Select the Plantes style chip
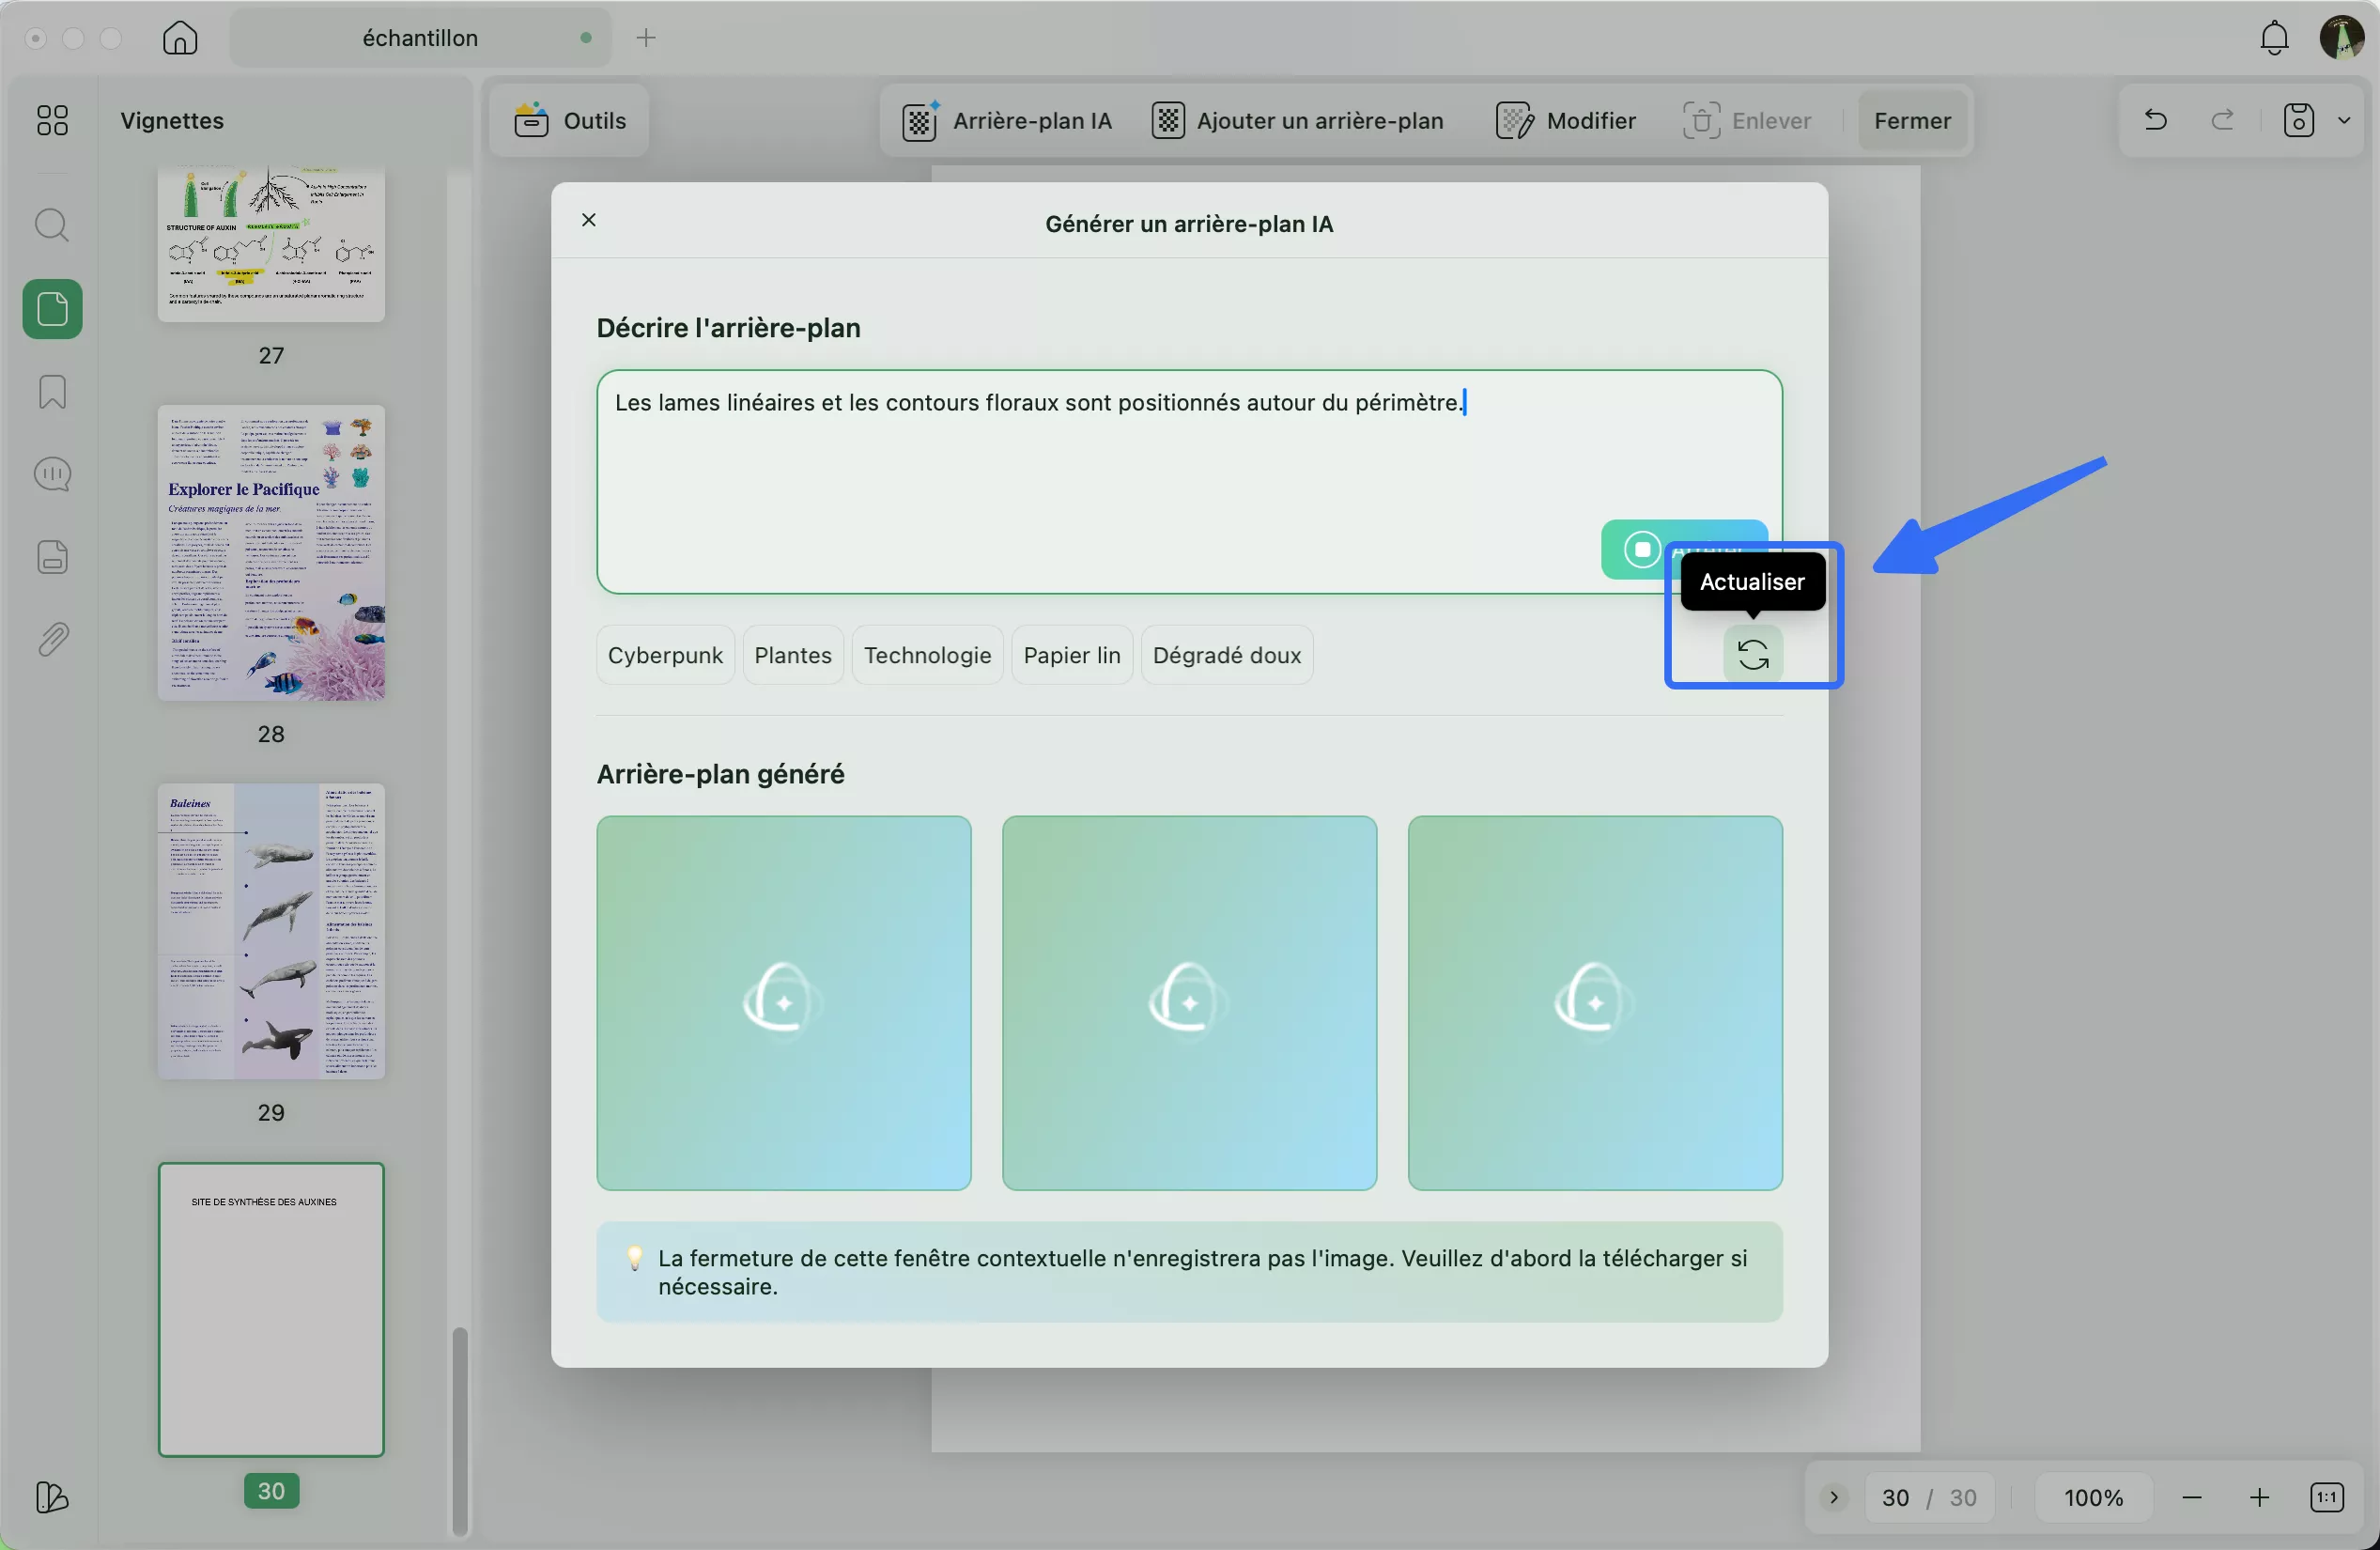 [x=792, y=655]
